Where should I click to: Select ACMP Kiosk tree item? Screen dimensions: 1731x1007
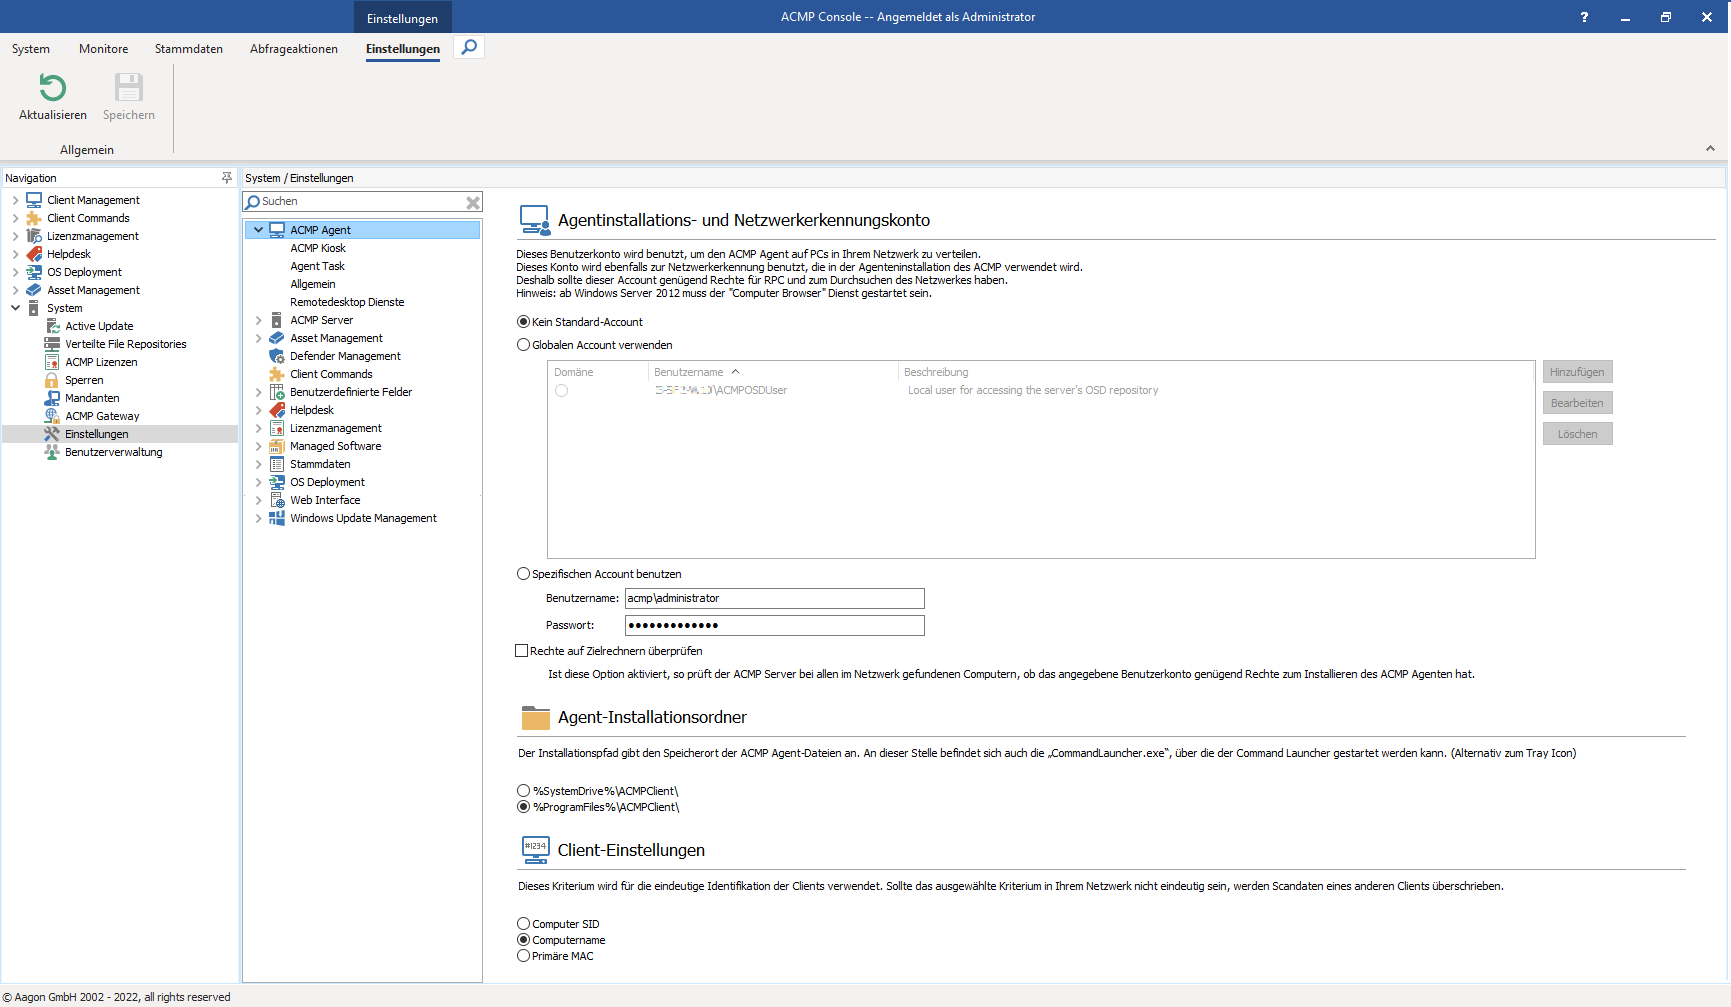(x=318, y=248)
